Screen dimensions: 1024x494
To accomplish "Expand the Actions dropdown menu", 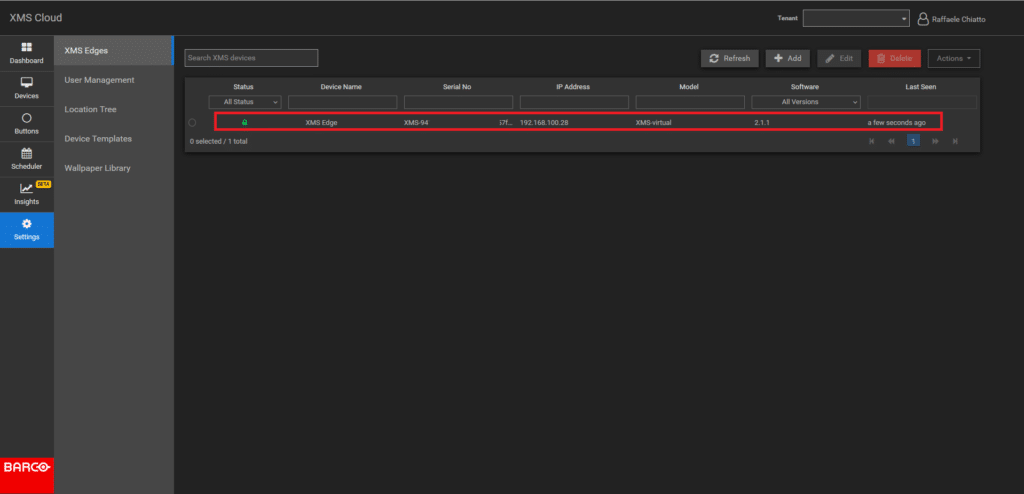I will (x=953, y=58).
